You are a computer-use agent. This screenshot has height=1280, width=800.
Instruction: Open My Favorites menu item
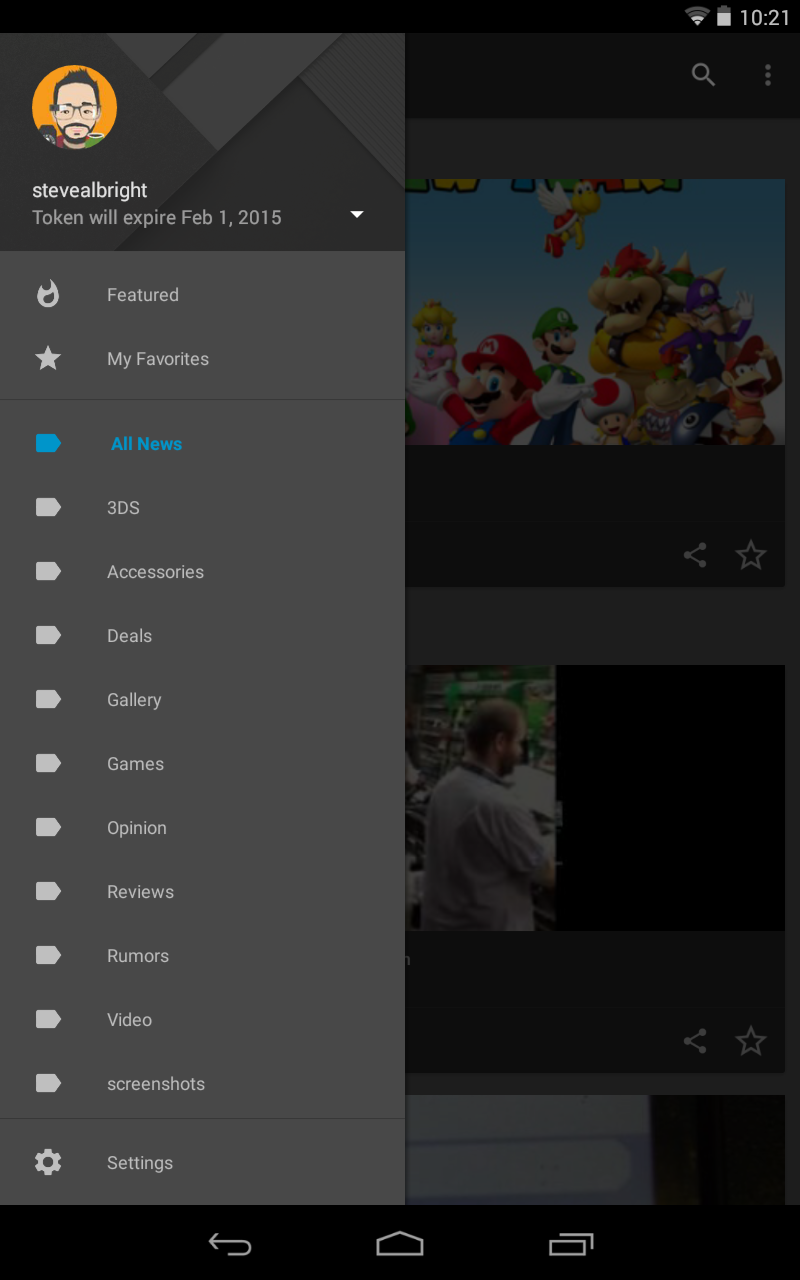(x=202, y=358)
